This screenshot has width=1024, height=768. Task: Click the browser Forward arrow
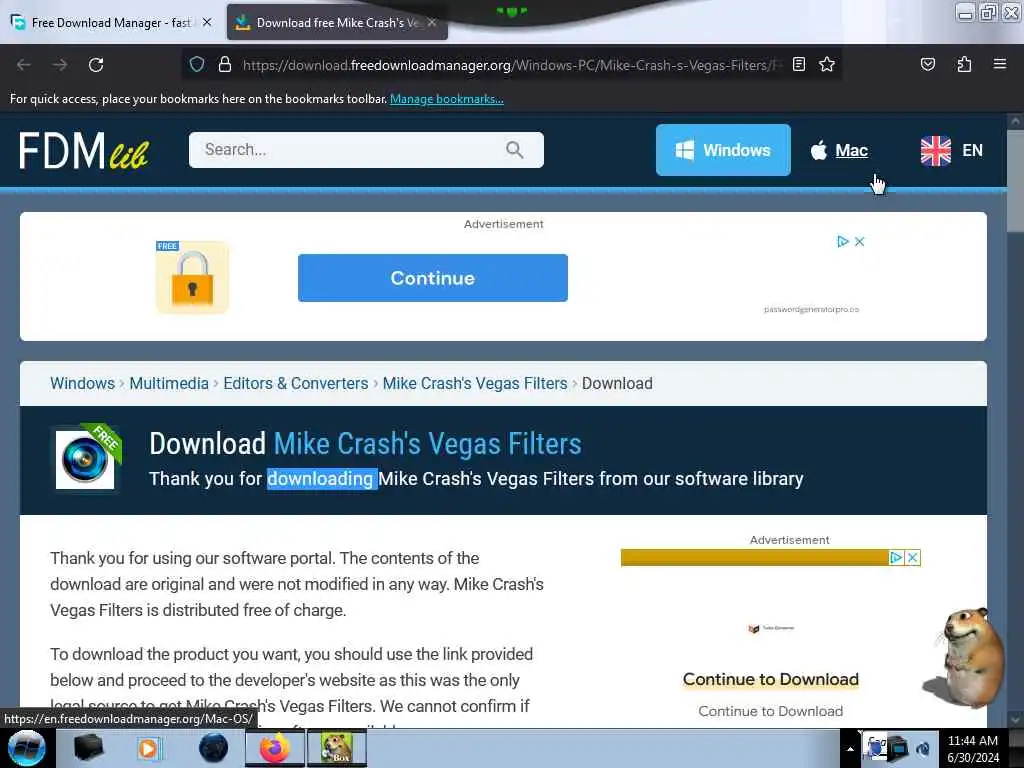click(60, 65)
